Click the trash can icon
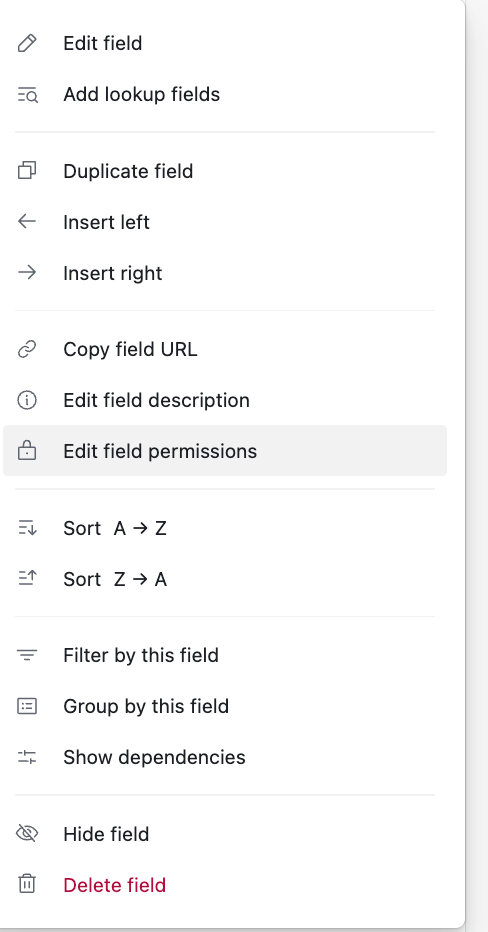This screenshot has height=932, width=488. tap(27, 884)
